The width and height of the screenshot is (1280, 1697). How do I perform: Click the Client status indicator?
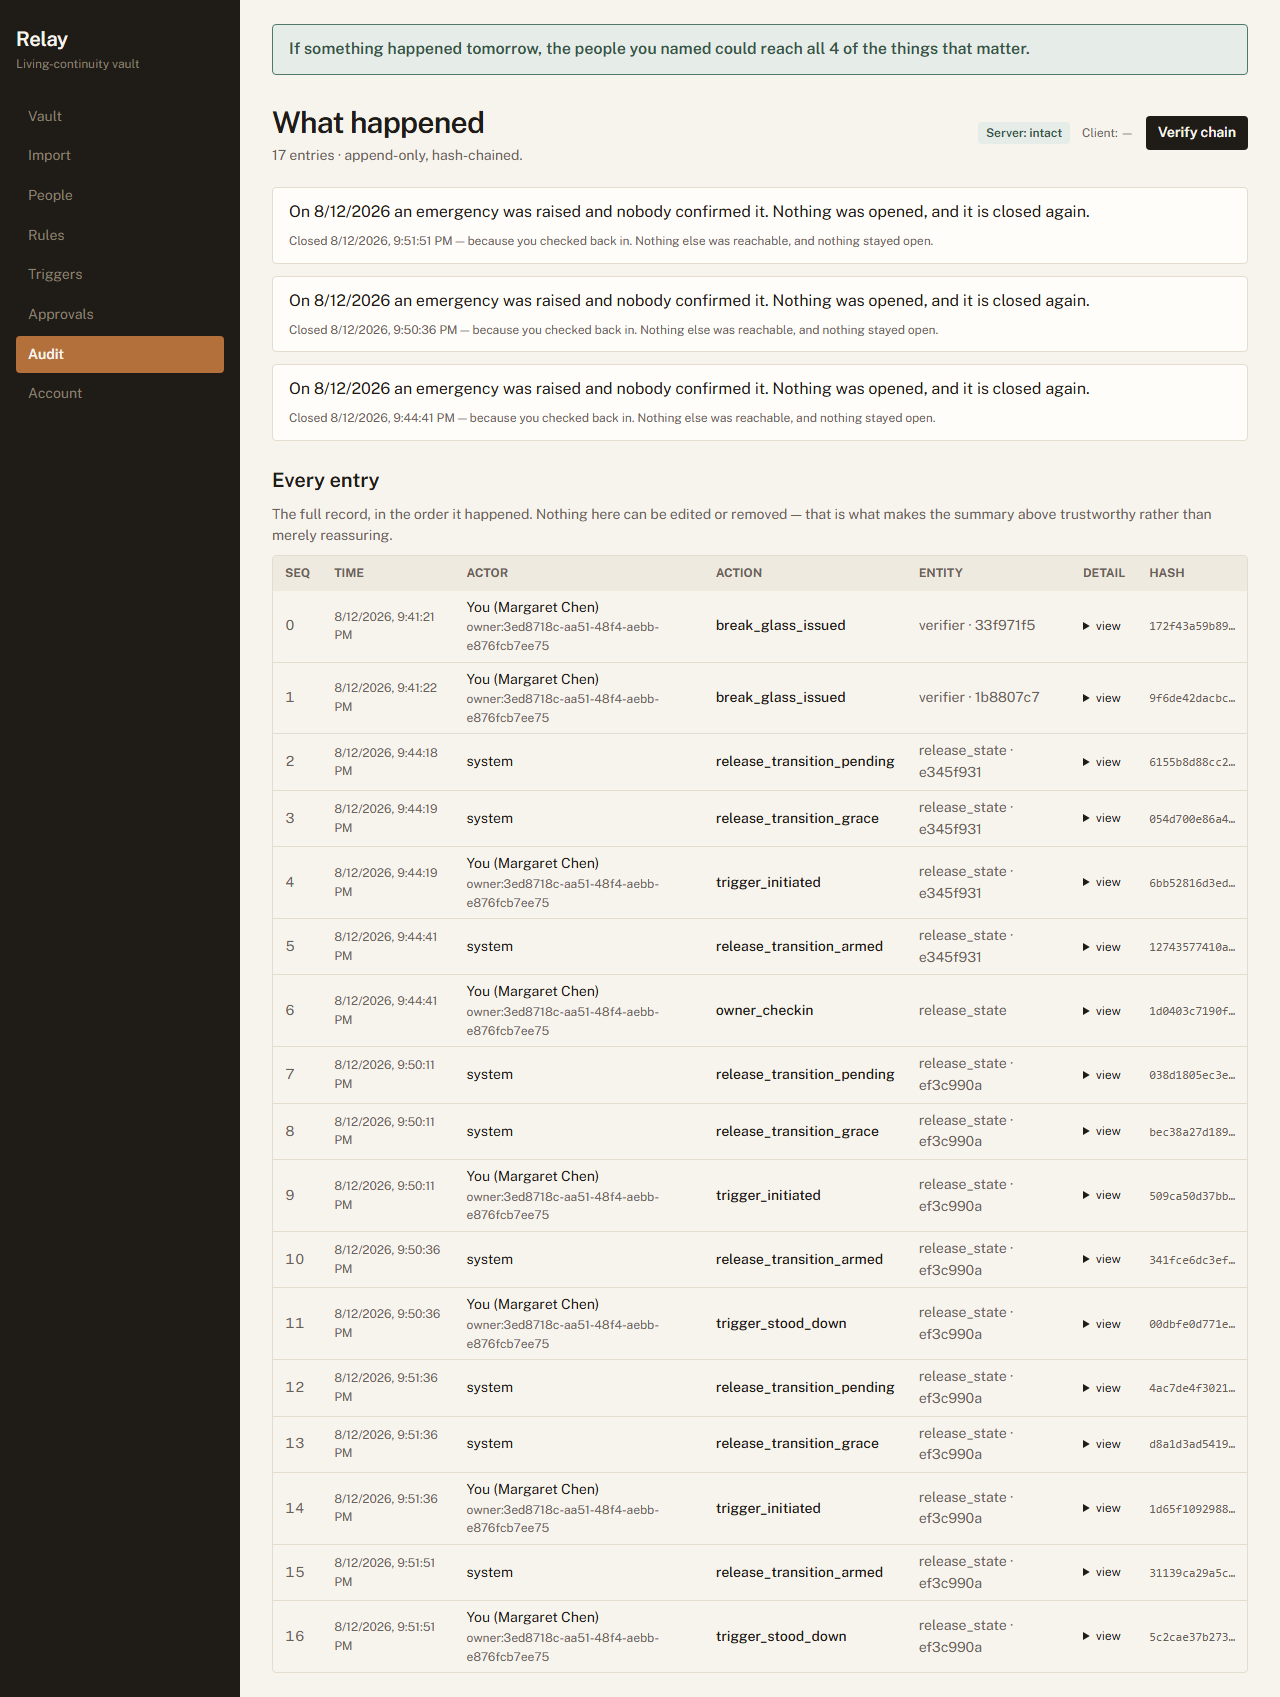[x=1106, y=133]
